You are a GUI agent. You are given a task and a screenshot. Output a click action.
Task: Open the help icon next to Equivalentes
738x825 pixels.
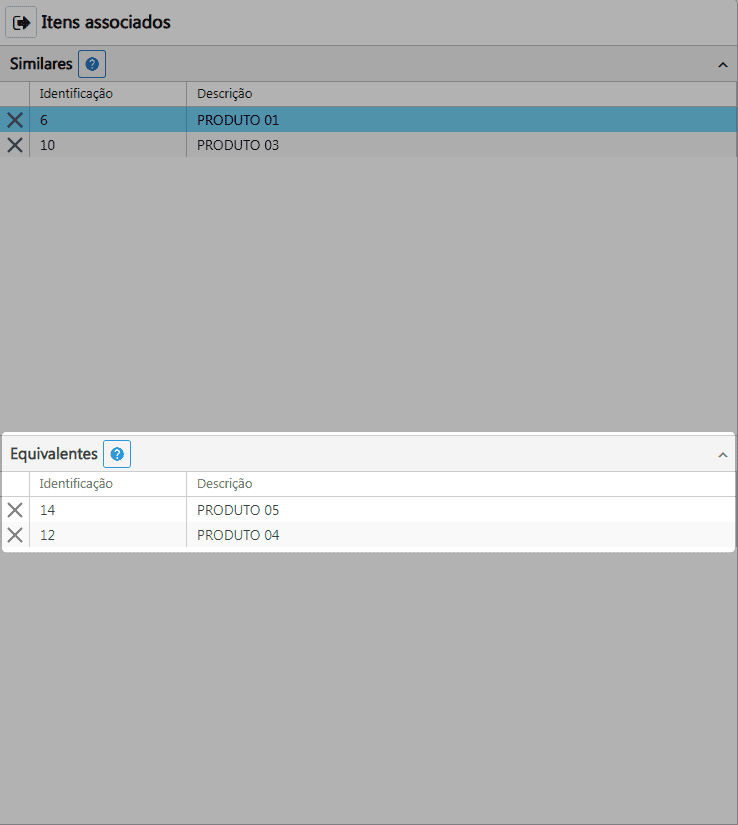click(117, 454)
